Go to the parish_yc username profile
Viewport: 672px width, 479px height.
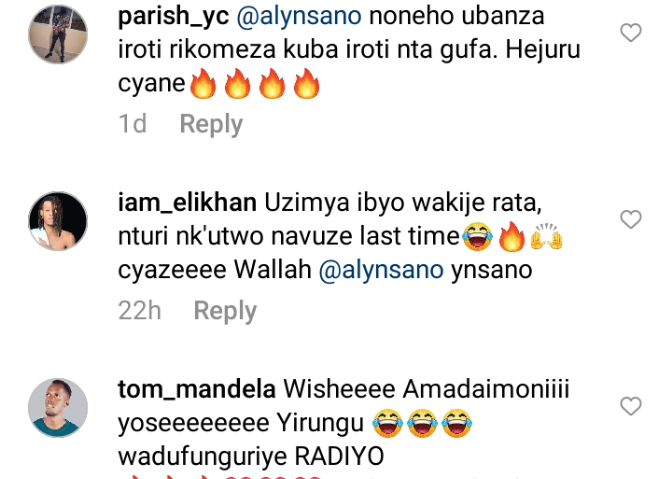173,17
